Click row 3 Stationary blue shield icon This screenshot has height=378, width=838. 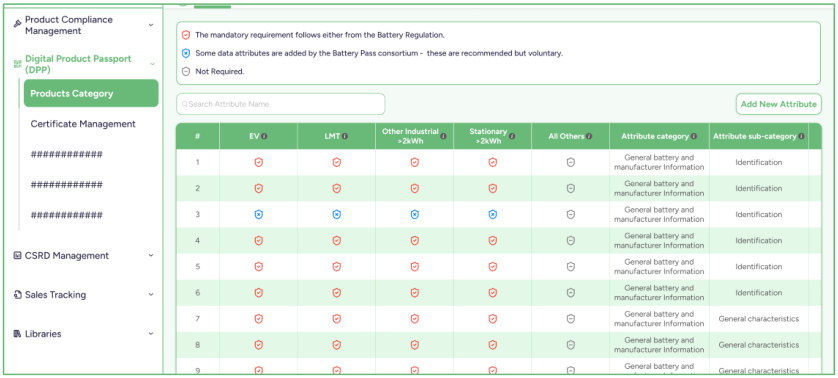pos(493,214)
